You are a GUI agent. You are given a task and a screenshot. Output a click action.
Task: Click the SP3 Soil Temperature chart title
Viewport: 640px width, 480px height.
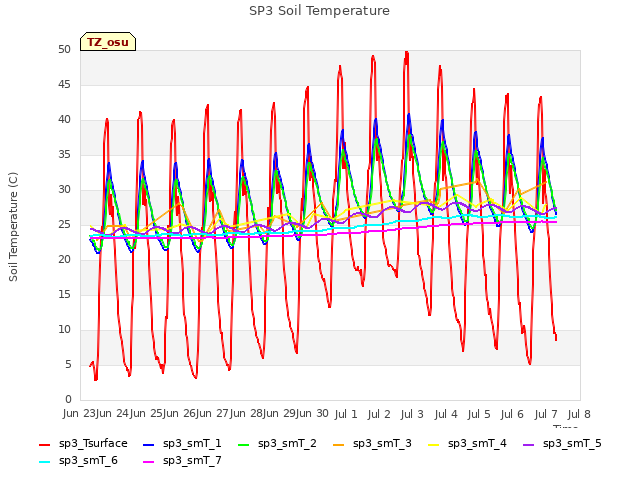(319, 11)
